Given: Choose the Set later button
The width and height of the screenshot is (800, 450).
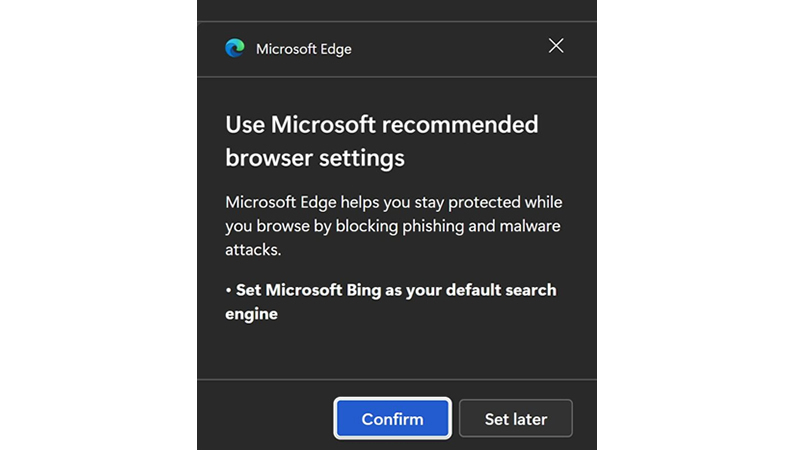Looking at the screenshot, I should tap(515, 419).
